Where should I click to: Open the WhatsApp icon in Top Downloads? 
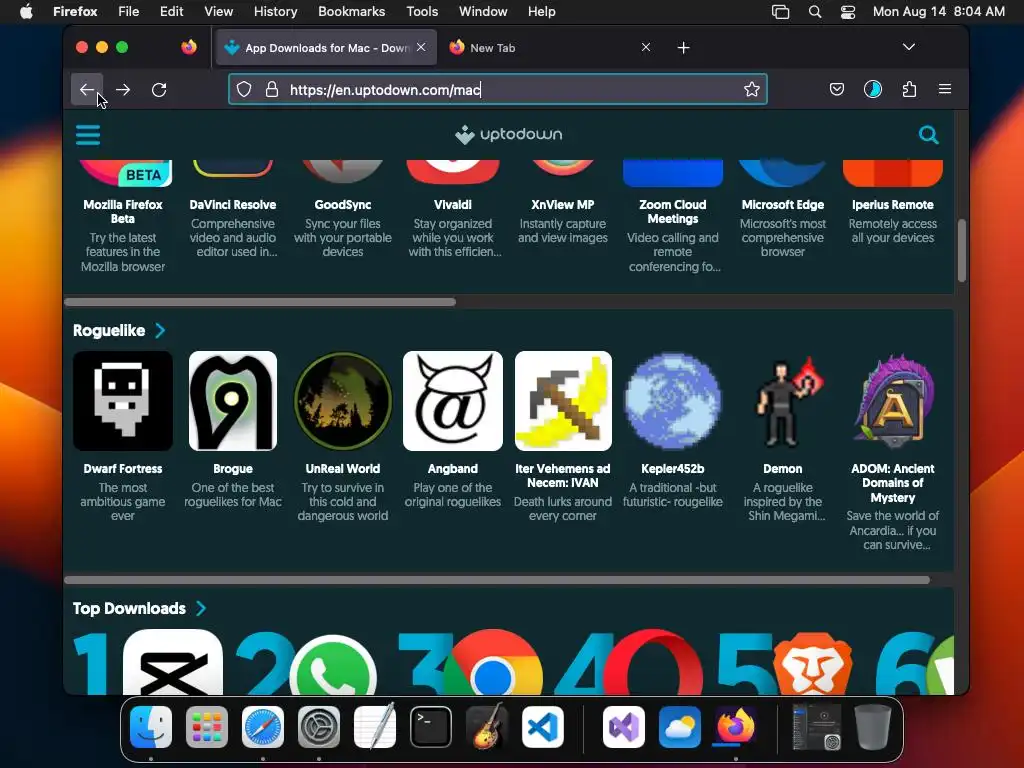tap(333, 665)
